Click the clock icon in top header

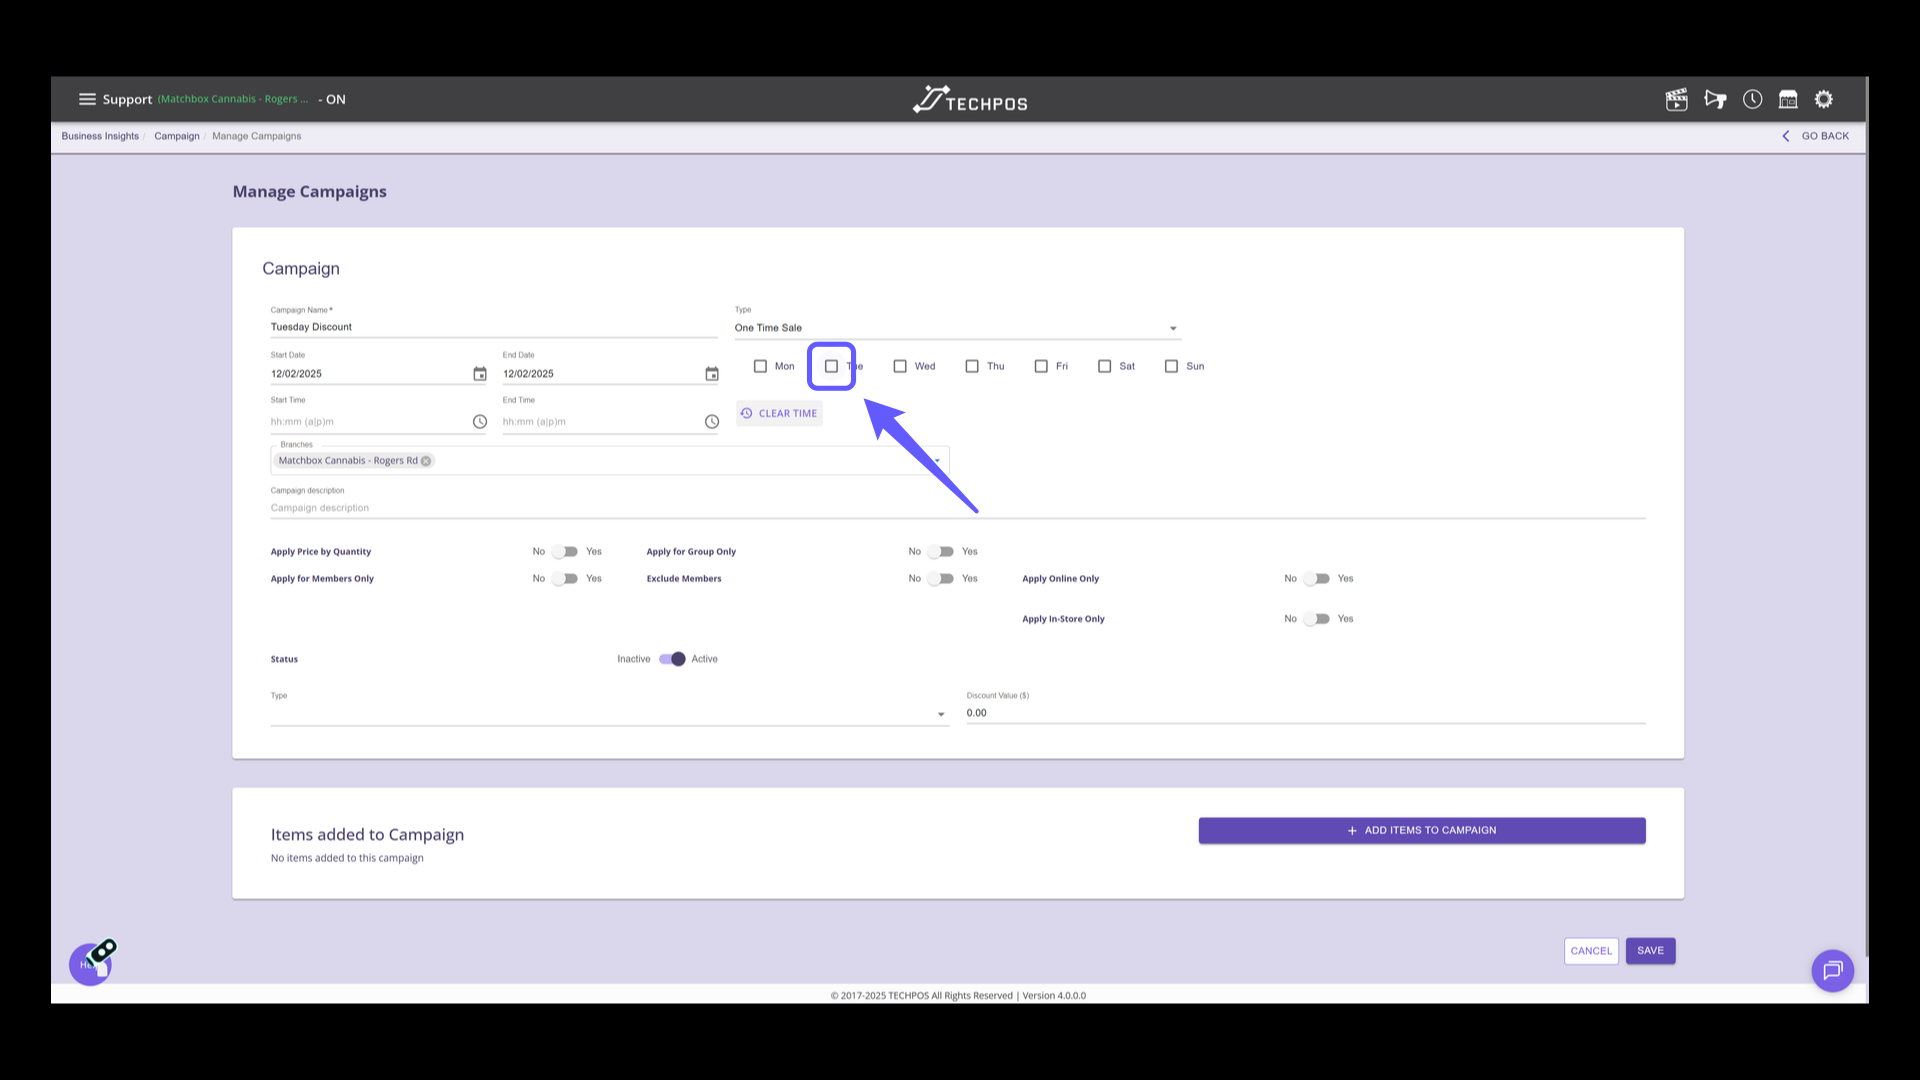pyautogui.click(x=1752, y=99)
